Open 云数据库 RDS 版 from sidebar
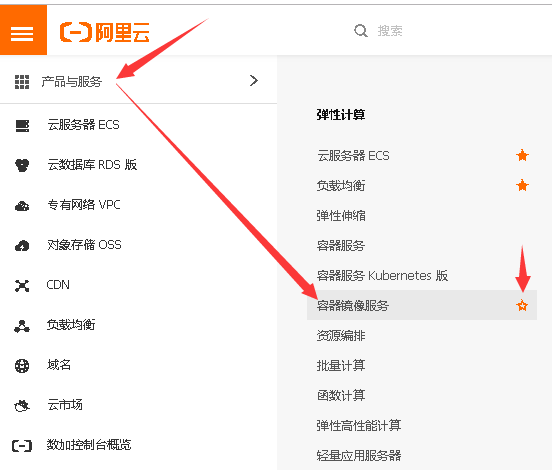 (92, 164)
